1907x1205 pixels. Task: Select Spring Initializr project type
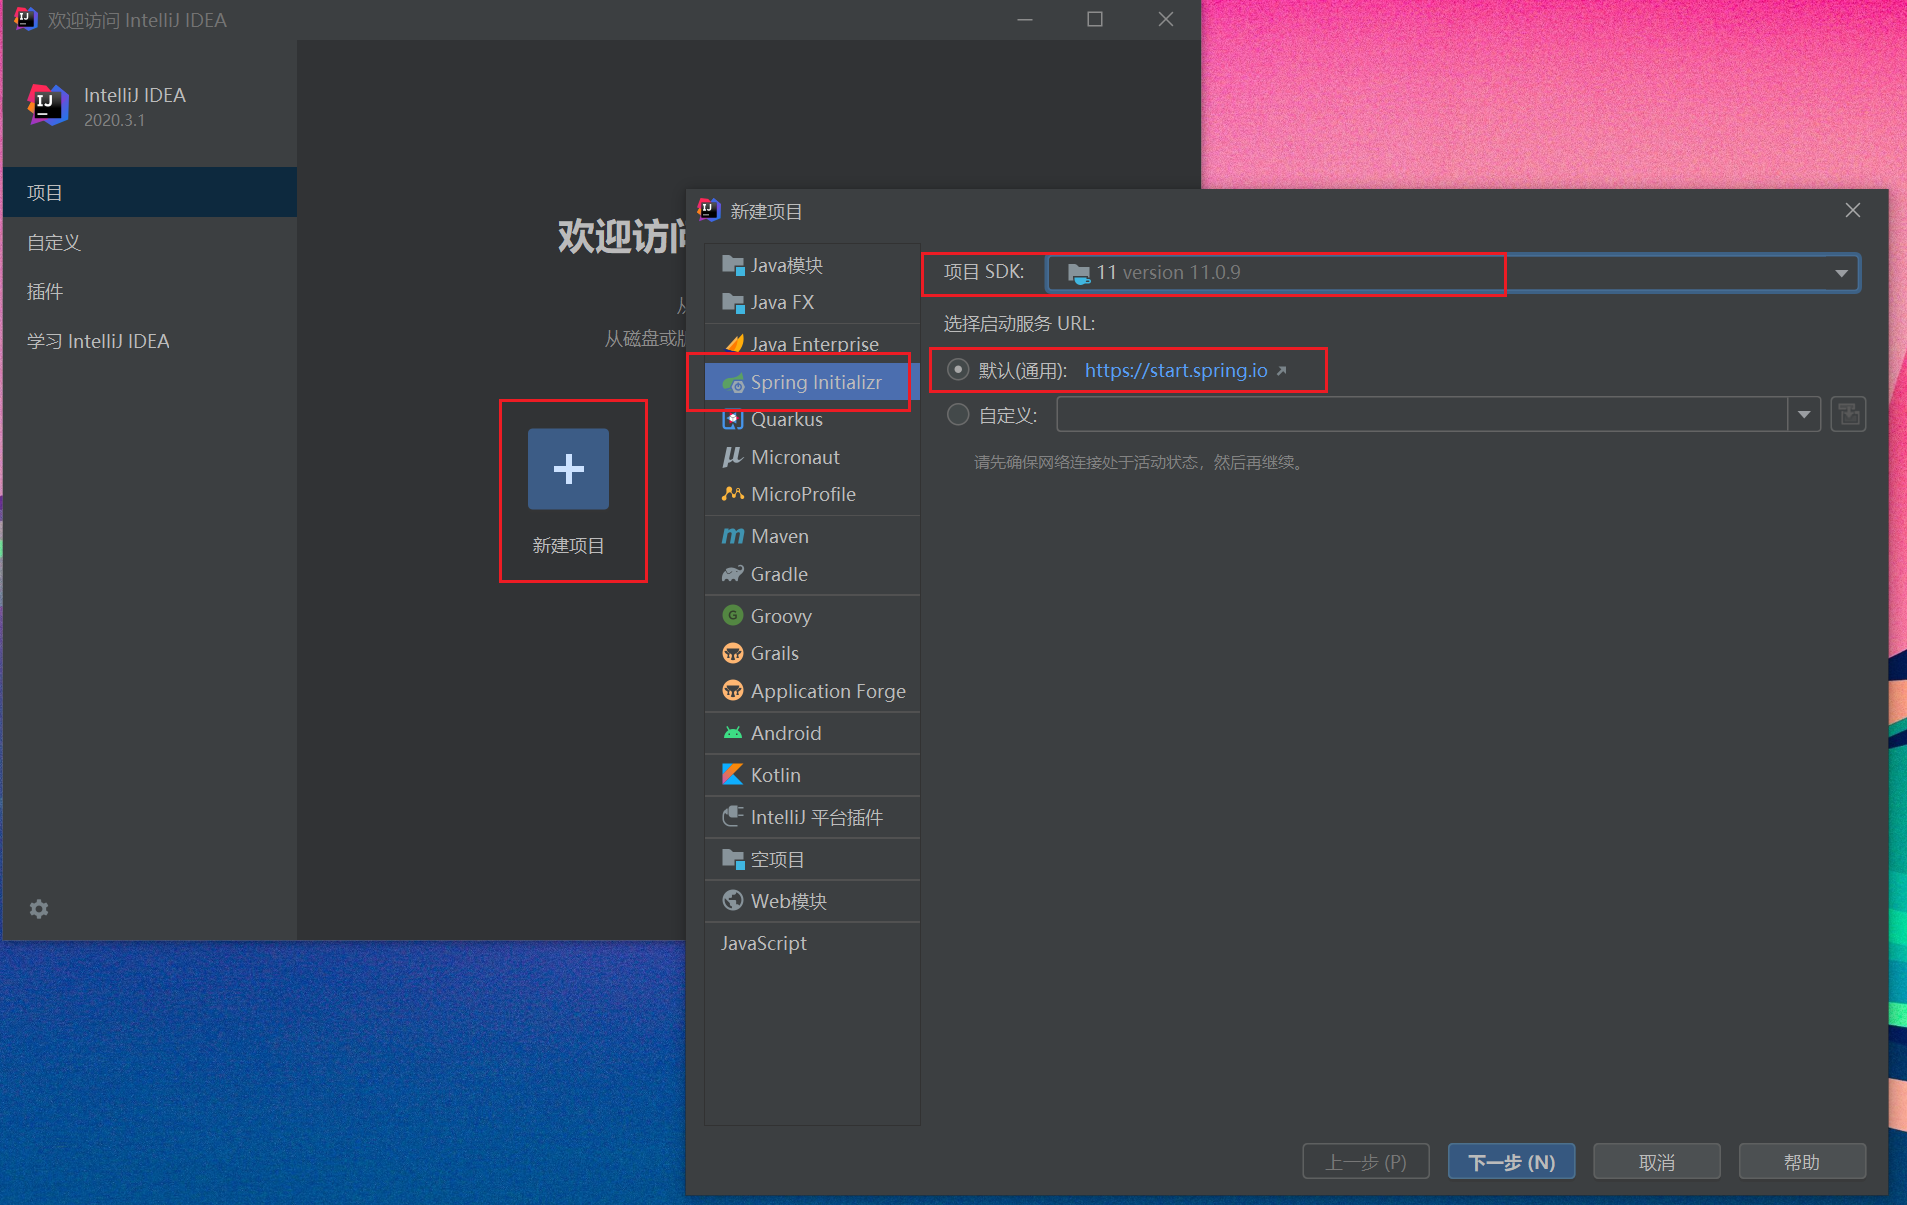coord(812,382)
